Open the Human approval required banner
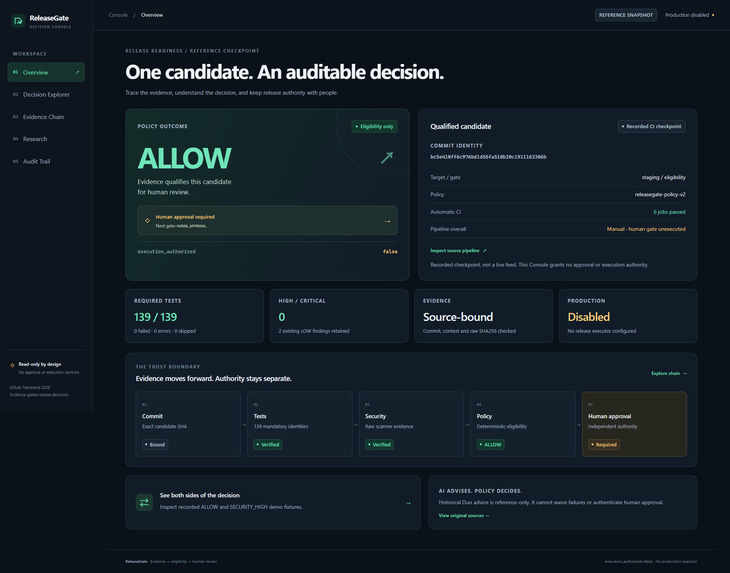730x573 pixels. [x=267, y=221]
